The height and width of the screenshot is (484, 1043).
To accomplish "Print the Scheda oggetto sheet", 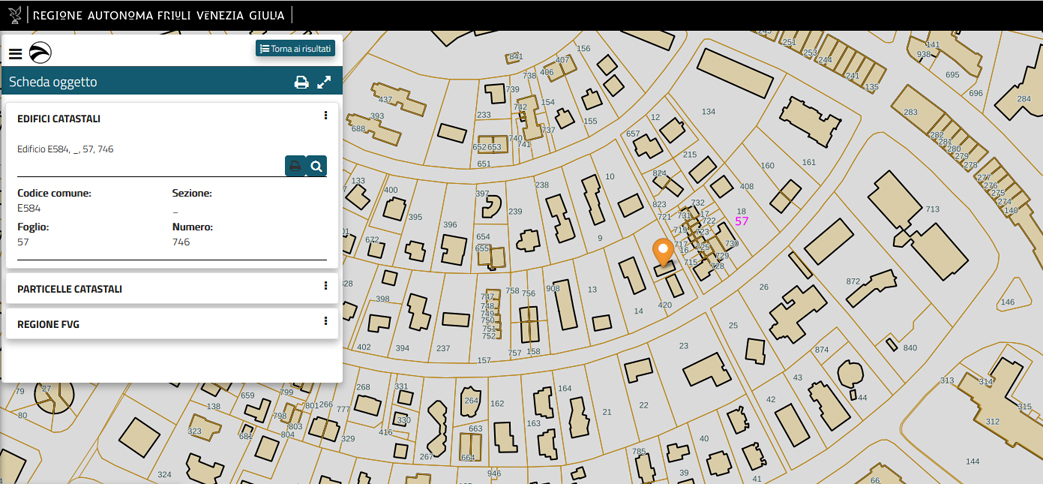I will [301, 83].
